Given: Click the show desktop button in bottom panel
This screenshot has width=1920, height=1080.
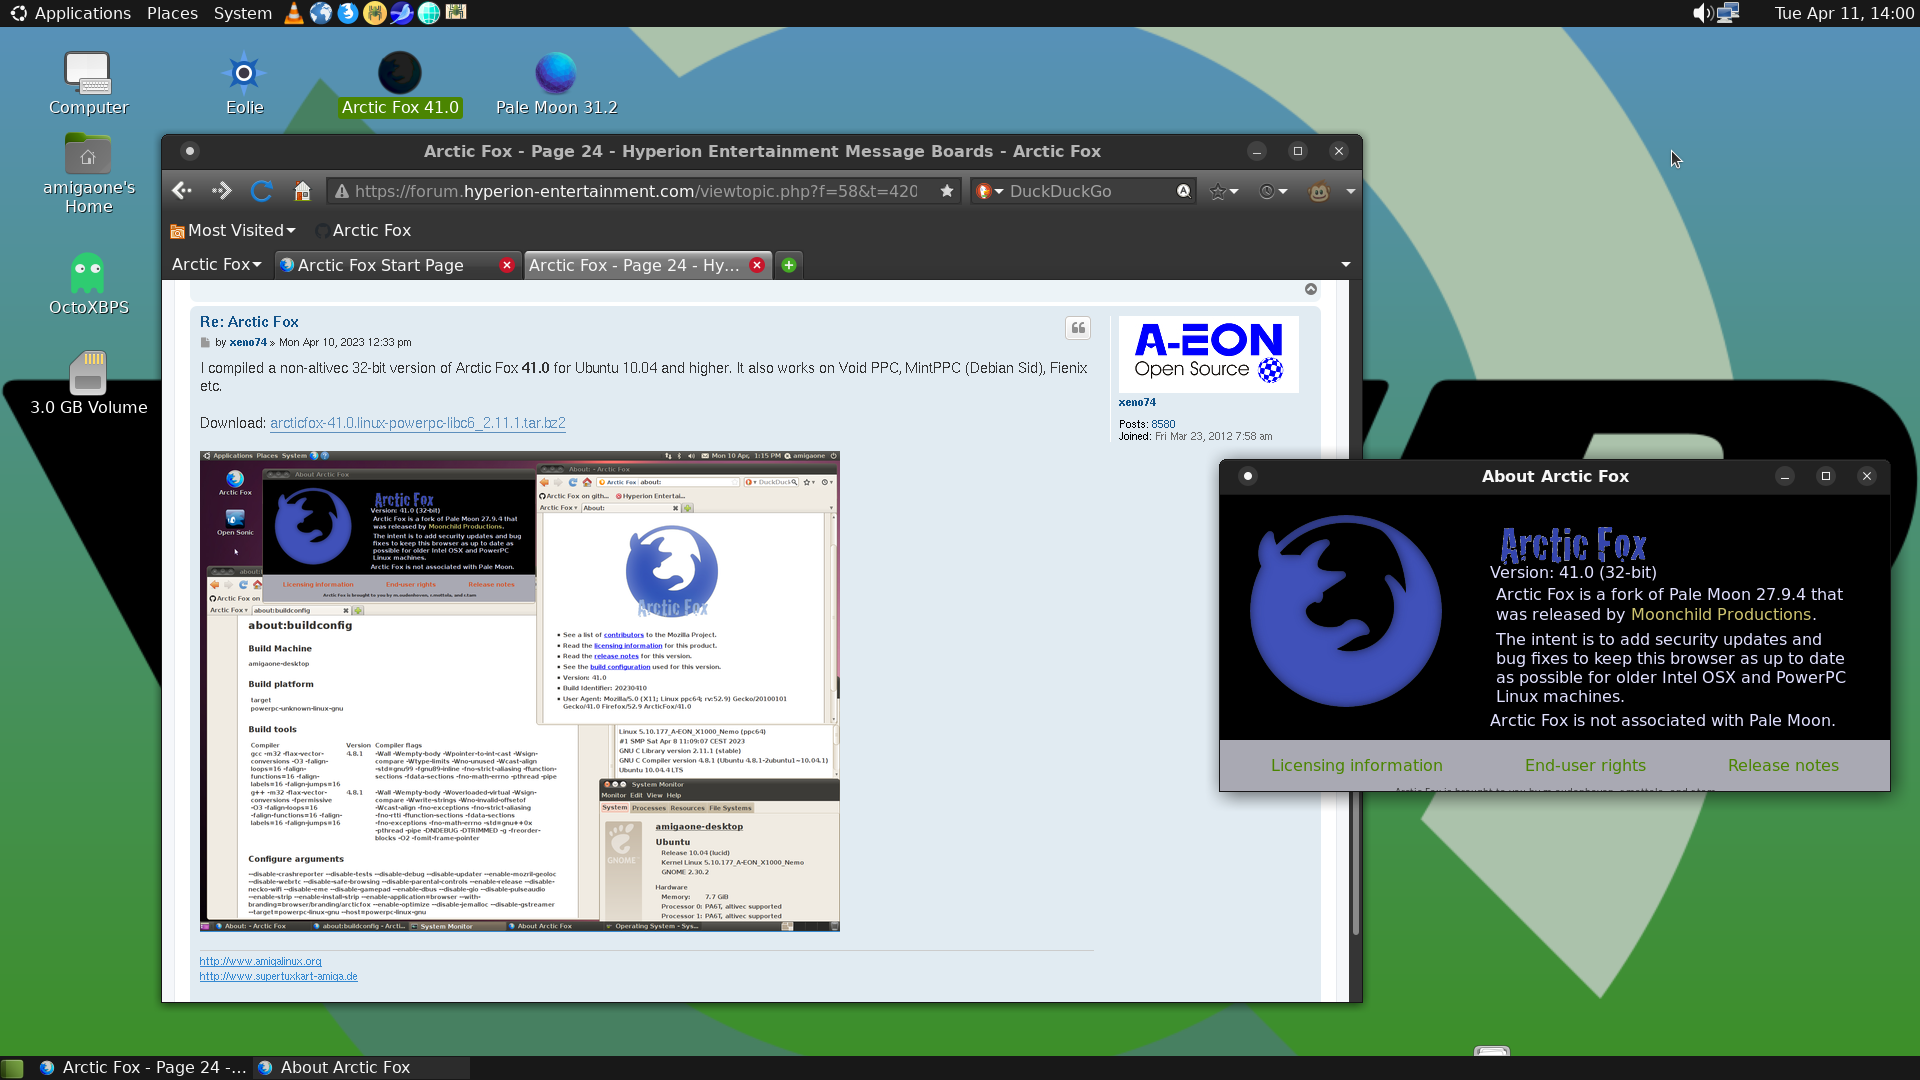Looking at the screenshot, I should [x=12, y=1068].
